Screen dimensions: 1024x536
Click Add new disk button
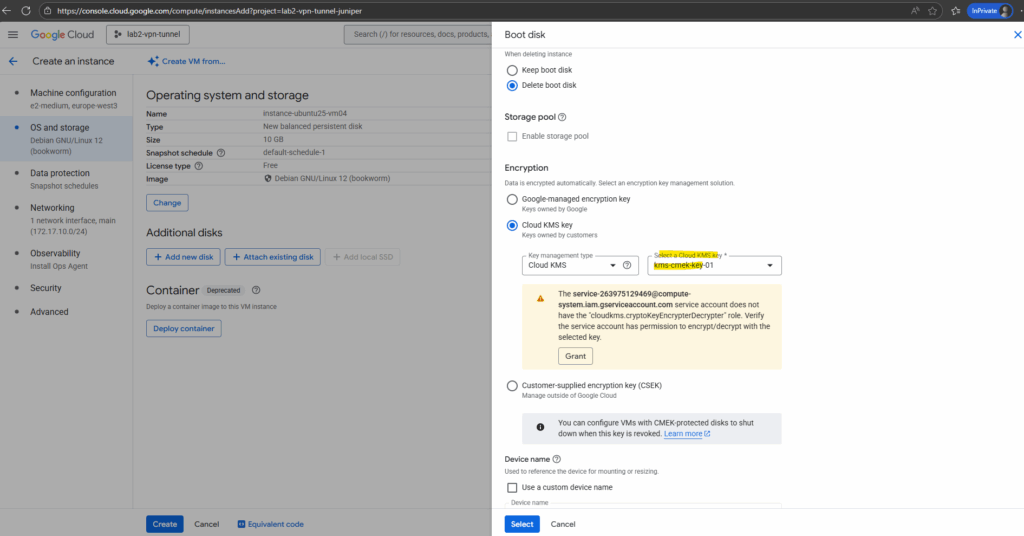tap(184, 257)
